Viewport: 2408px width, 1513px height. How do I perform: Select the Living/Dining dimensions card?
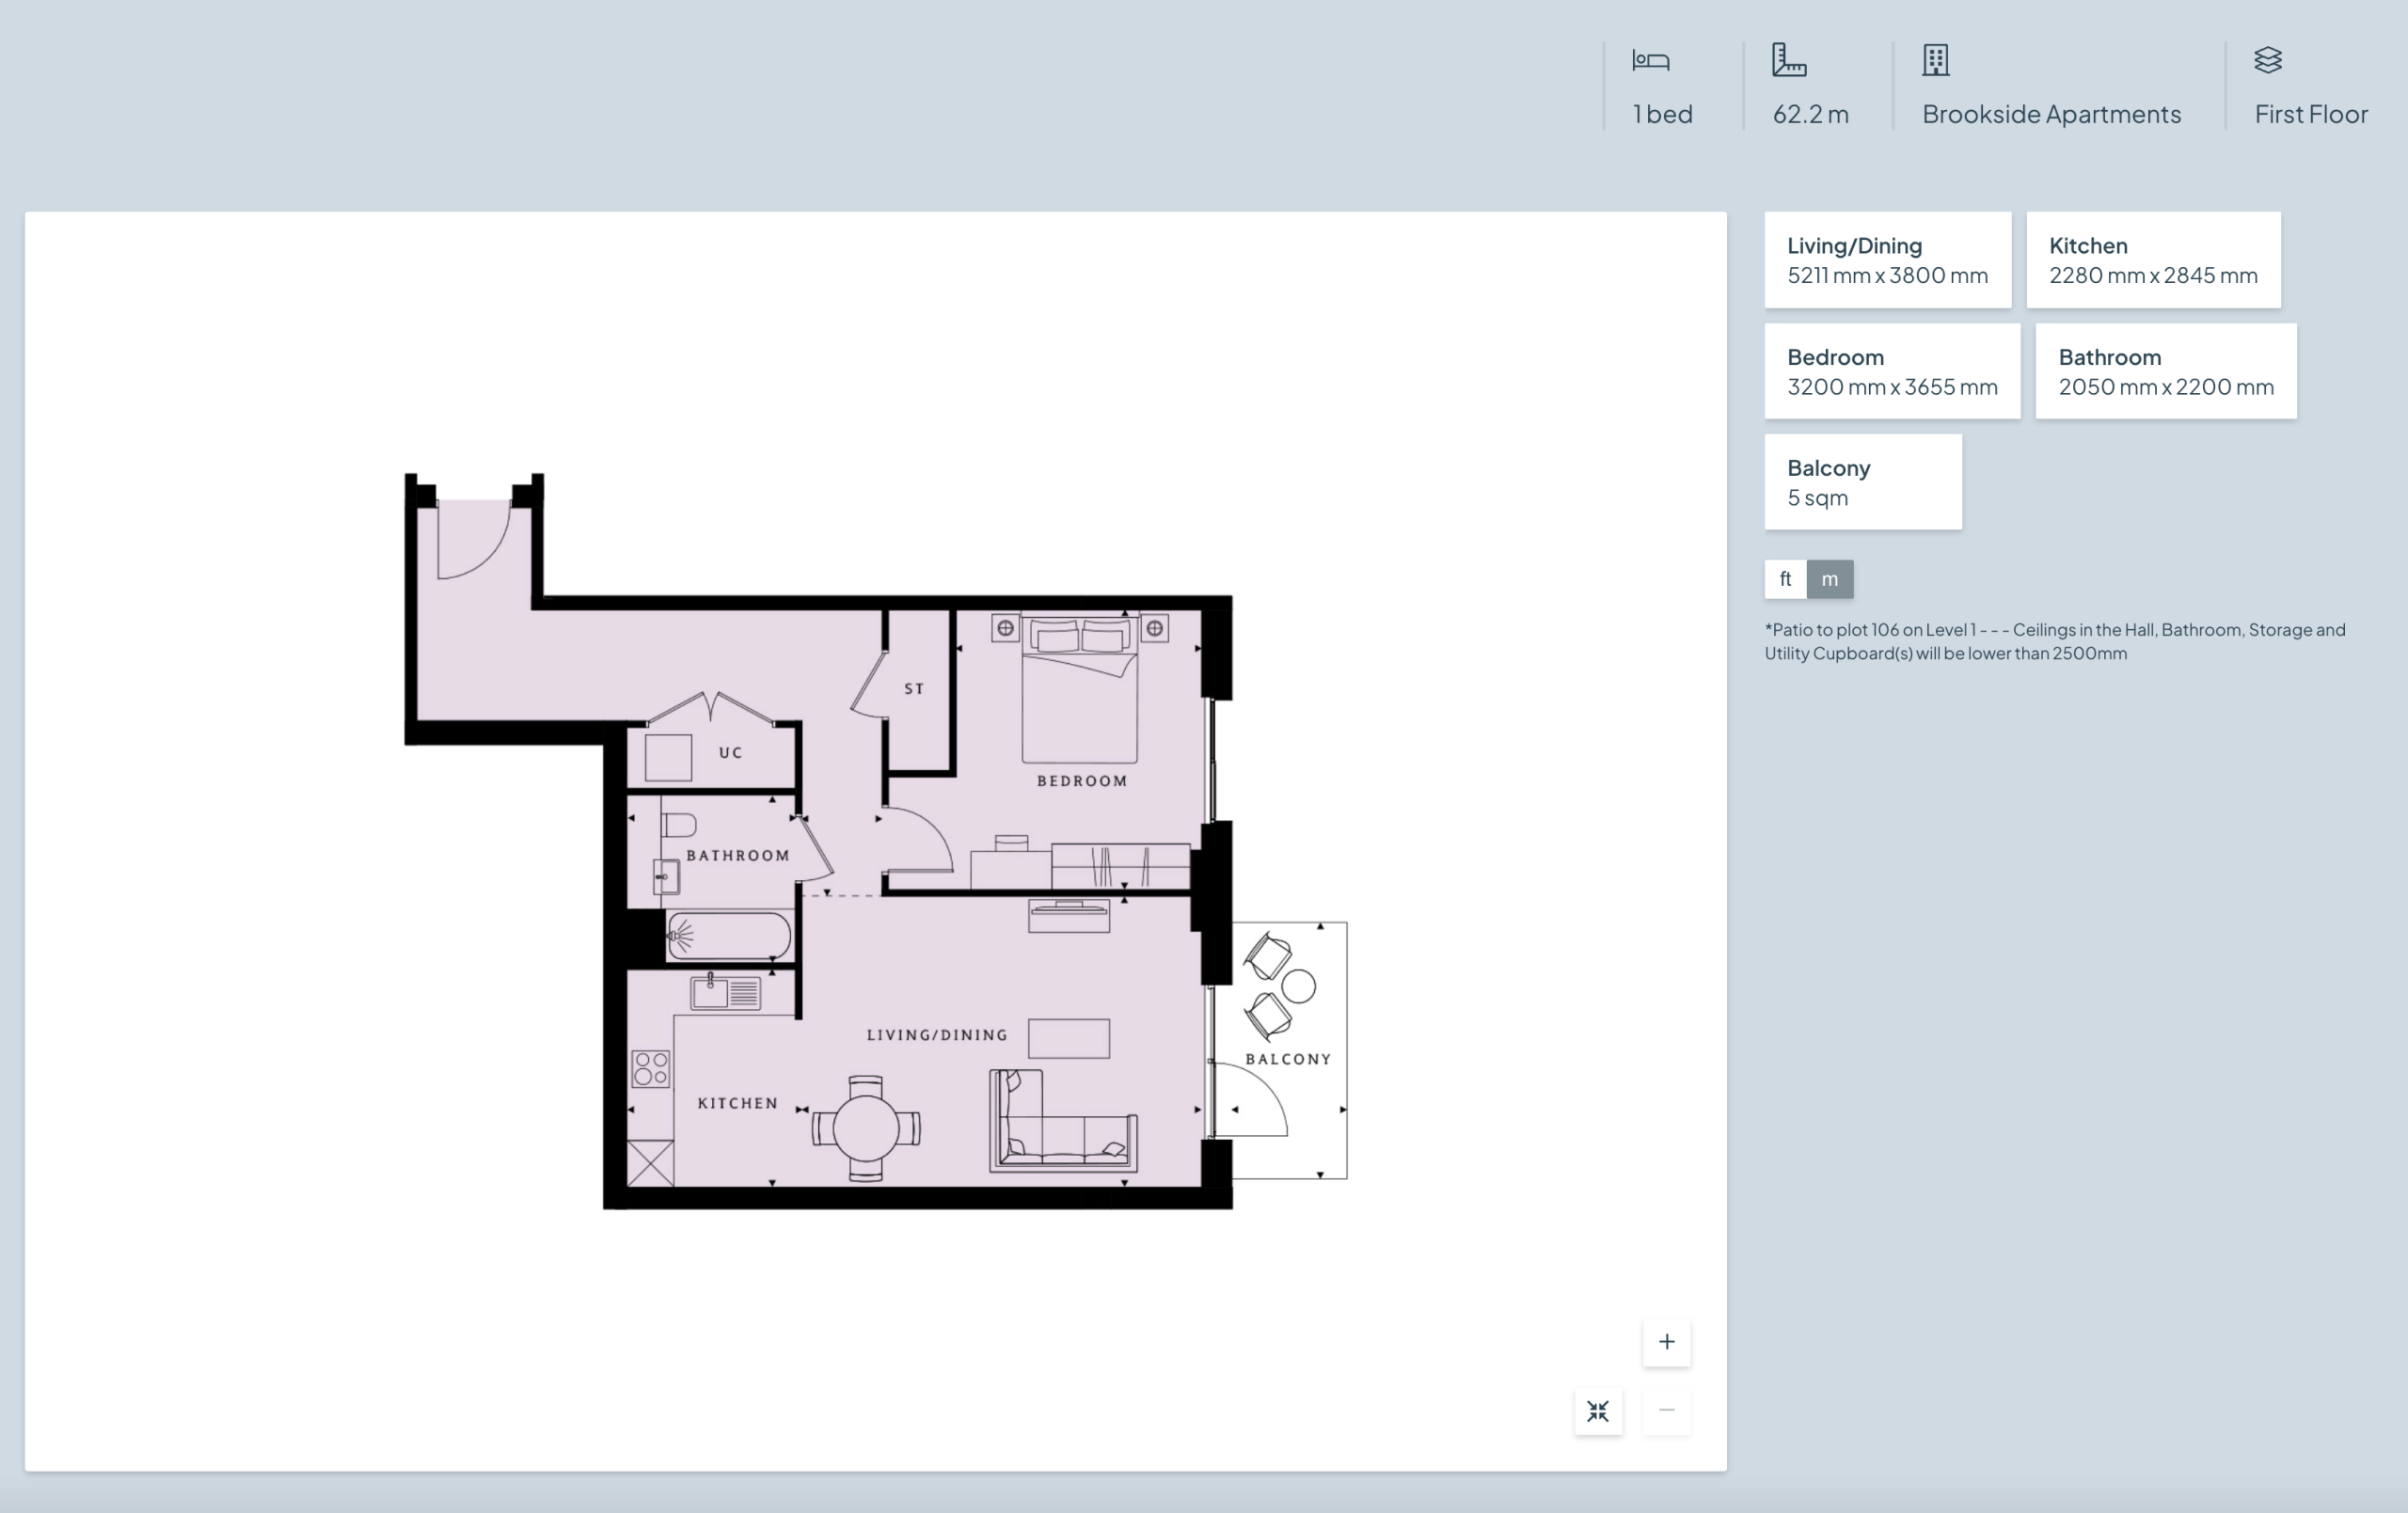pyautogui.click(x=1887, y=260)
